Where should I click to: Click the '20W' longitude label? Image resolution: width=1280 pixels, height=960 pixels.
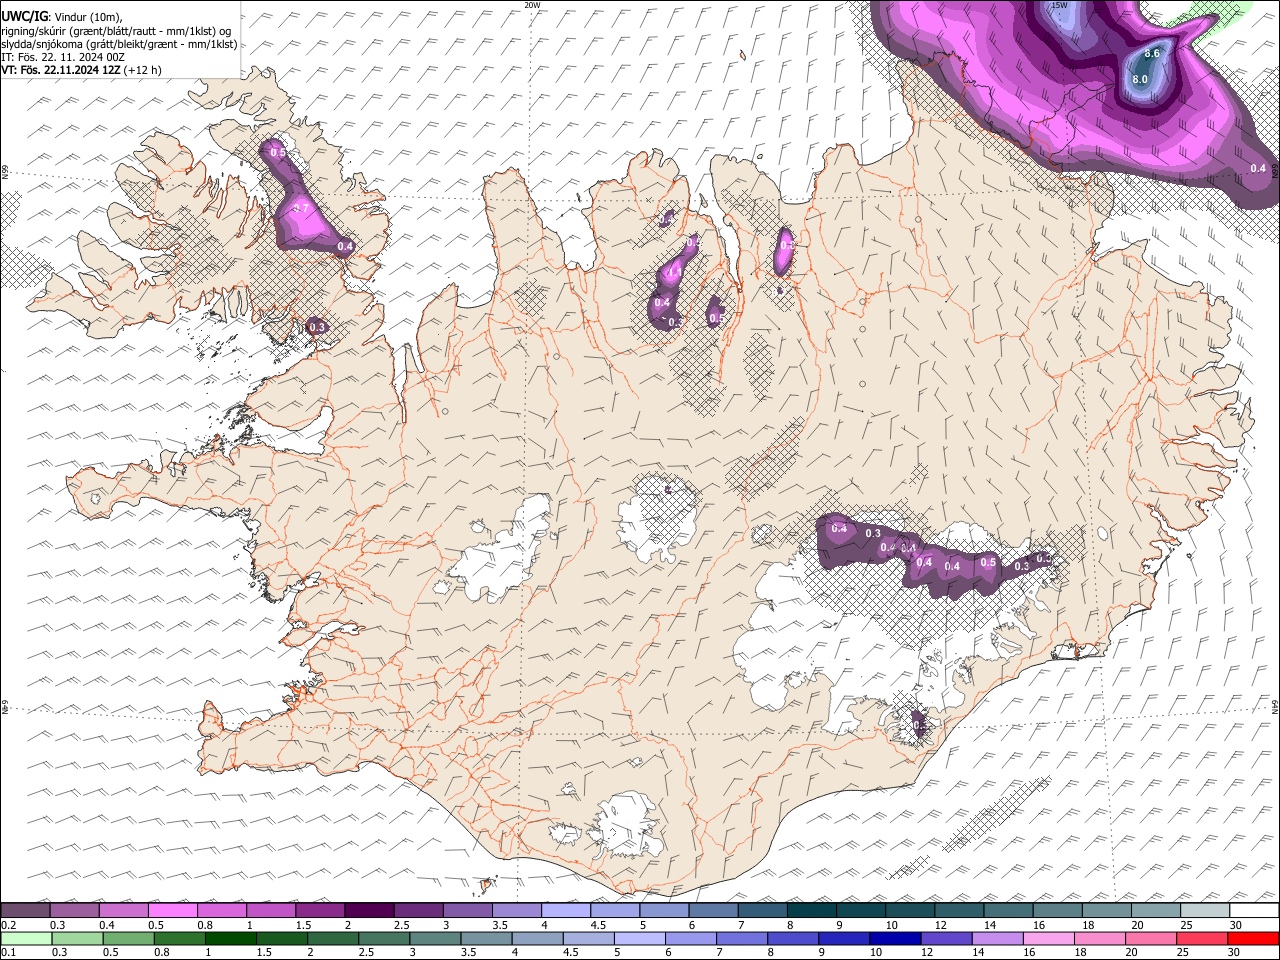532,5
